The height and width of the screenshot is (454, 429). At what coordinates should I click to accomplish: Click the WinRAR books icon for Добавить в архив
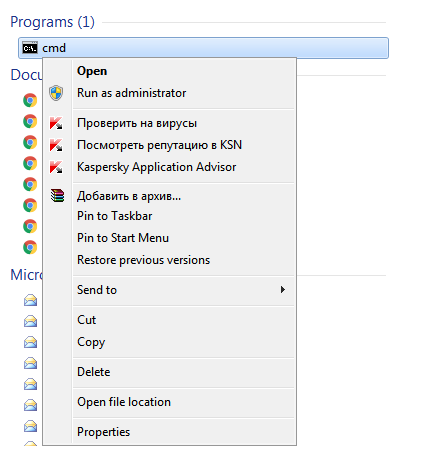point(57,196)
